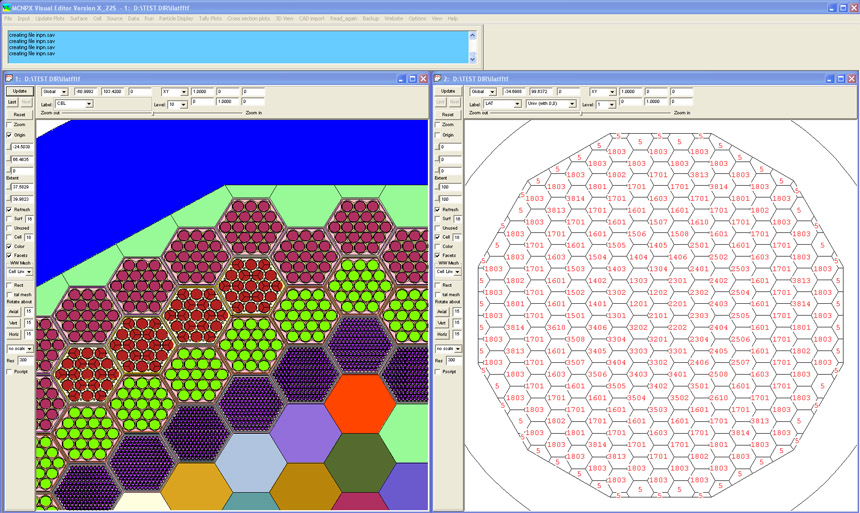860x513 pixels.
Task: Enable Pscript checkbox in window 1
Action: click(9, 371)
